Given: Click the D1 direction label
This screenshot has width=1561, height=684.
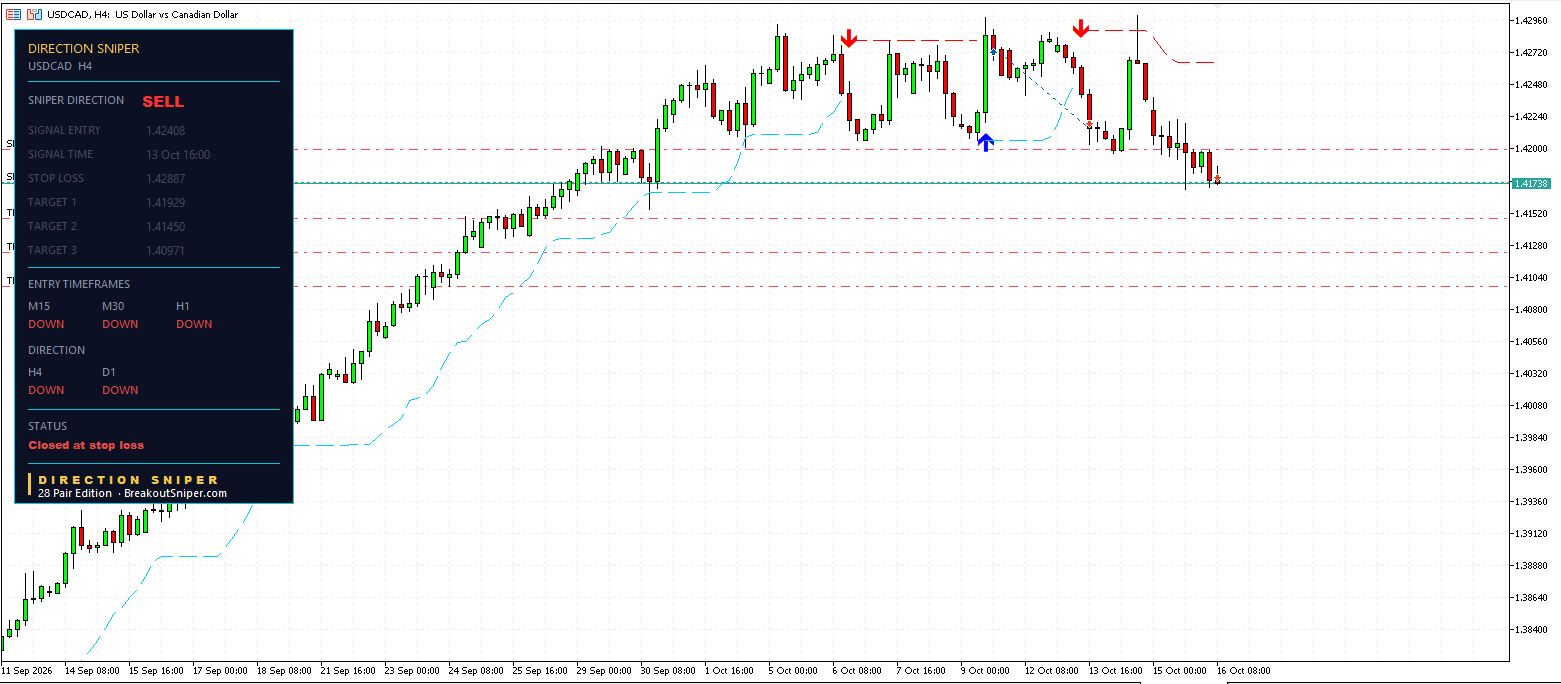Looking at the screenshot, I should pyautogui.click(x=109, y=372).
